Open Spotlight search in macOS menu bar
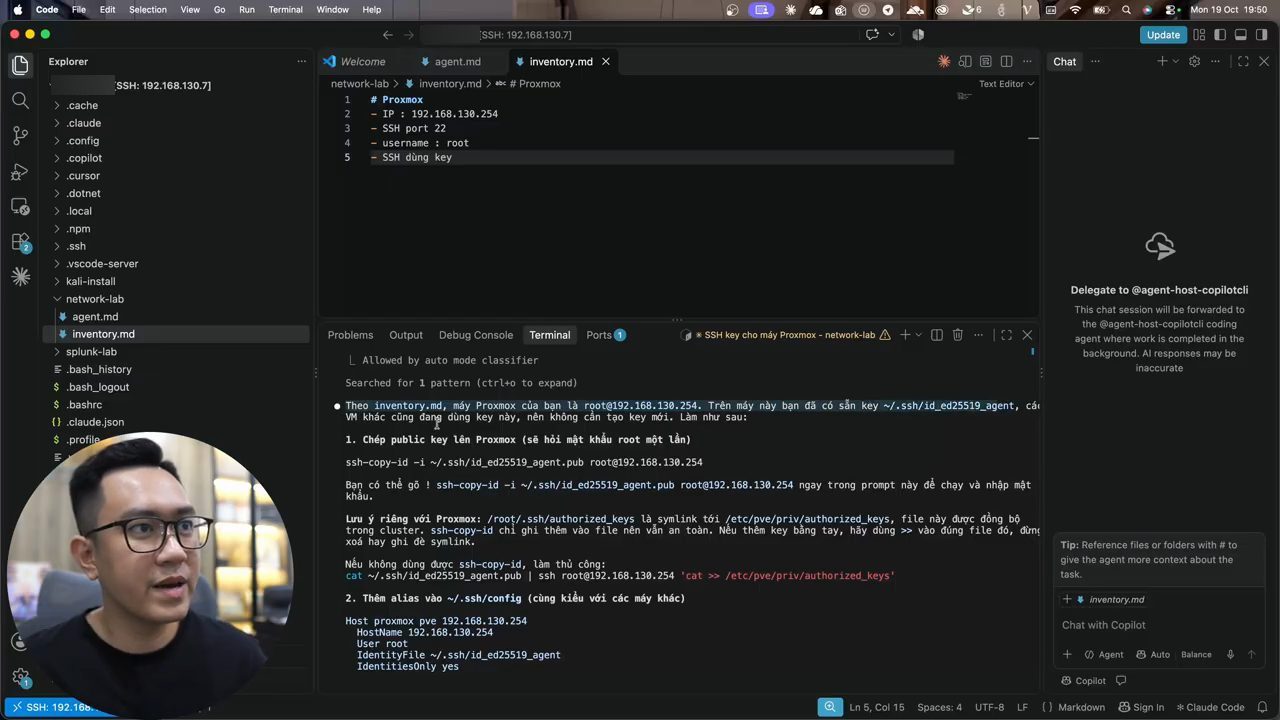Viewport: 1280px width, 720px height. 1126,9
